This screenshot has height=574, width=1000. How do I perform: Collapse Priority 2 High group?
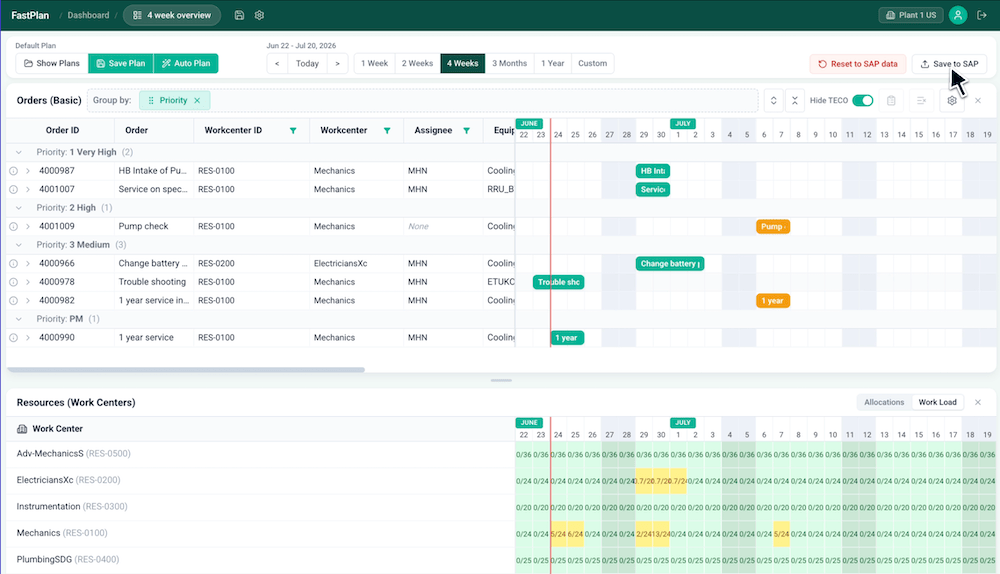(x=18, y=207)
